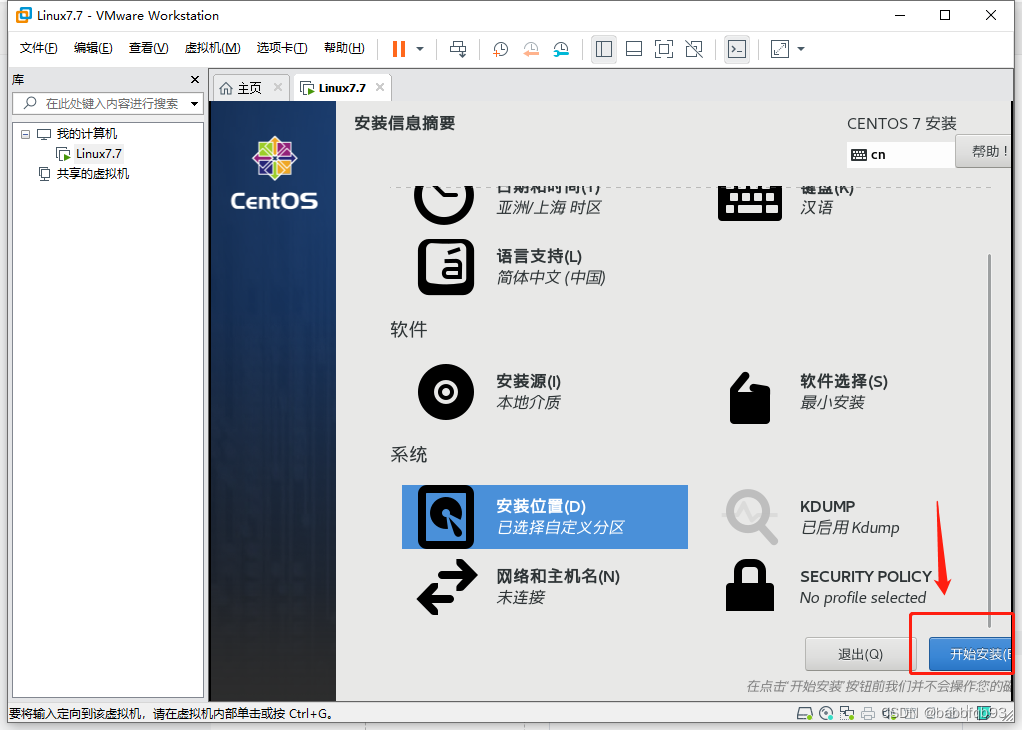
Task: Open the date and time clock icon
Action: point(444,204)
